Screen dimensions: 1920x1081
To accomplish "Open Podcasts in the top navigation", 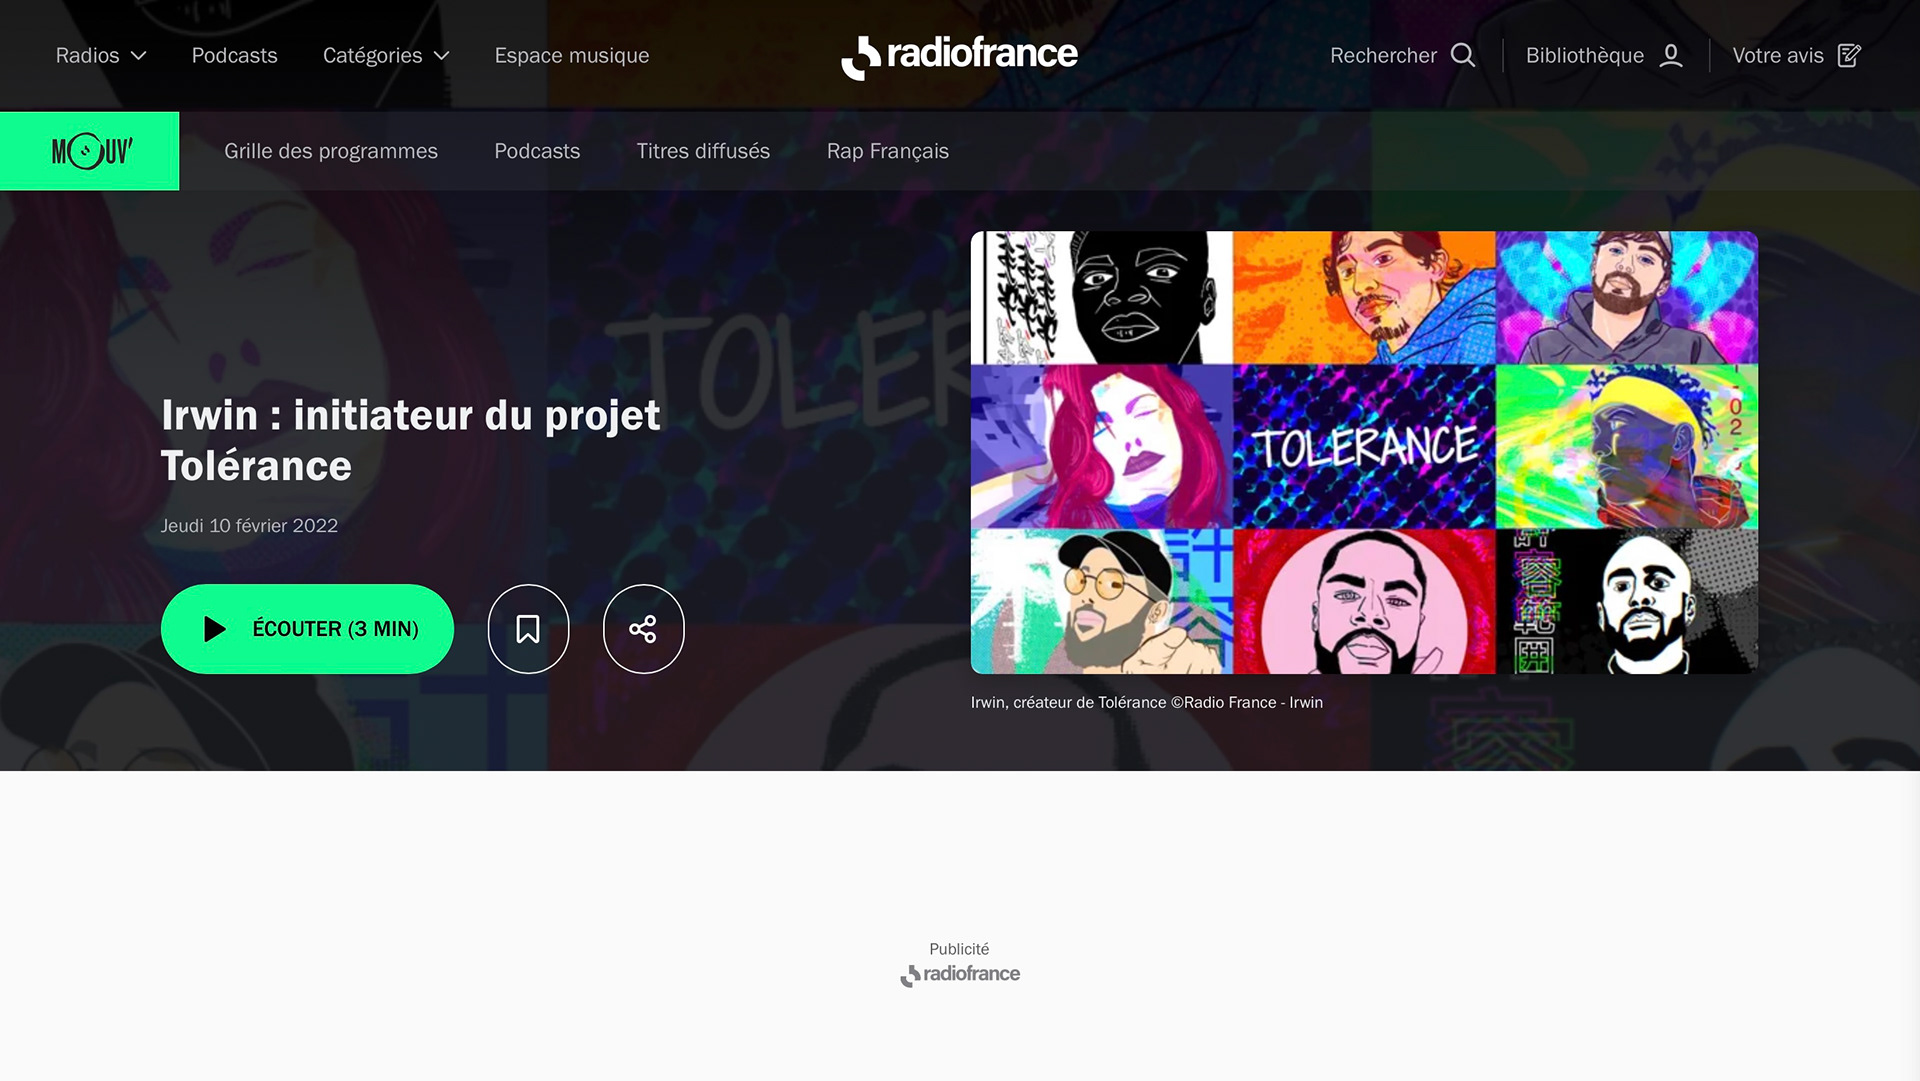I will 234,56.
